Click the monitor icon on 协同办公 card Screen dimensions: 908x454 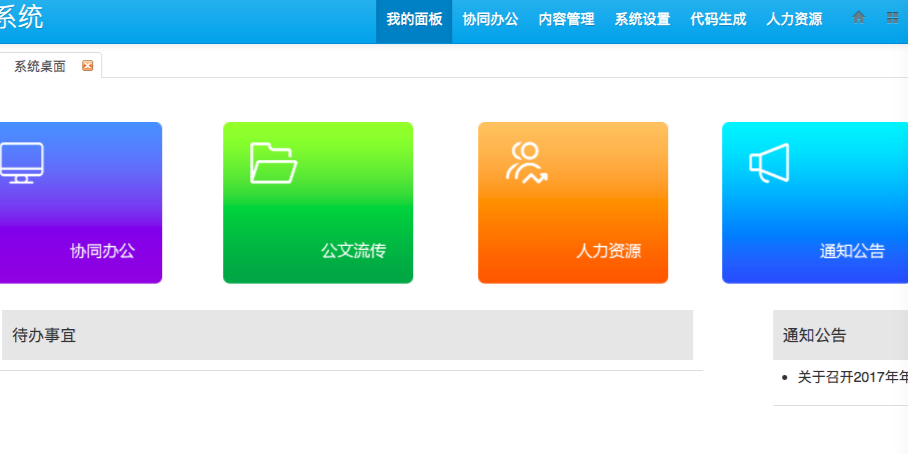pyautogui.click(x=21, y=162)
